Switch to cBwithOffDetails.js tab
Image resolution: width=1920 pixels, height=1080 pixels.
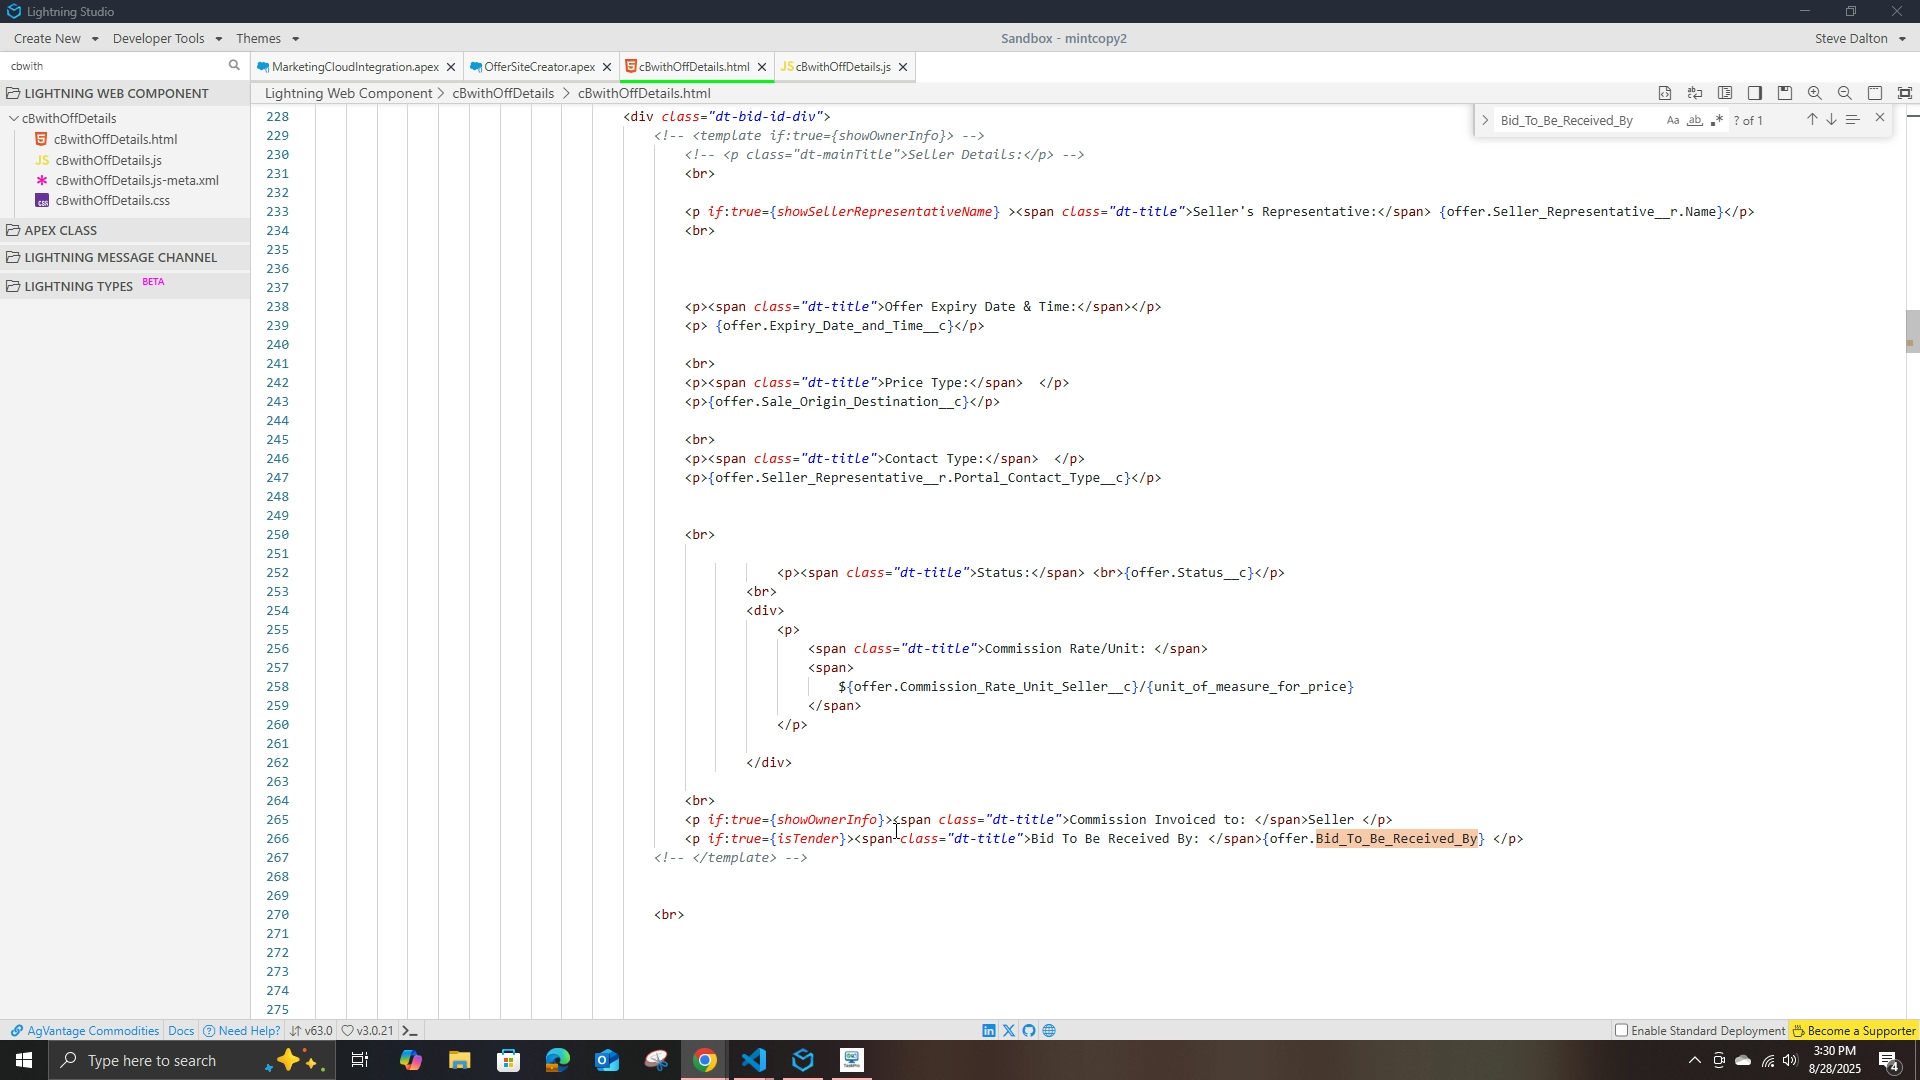(x=842, y=67)
